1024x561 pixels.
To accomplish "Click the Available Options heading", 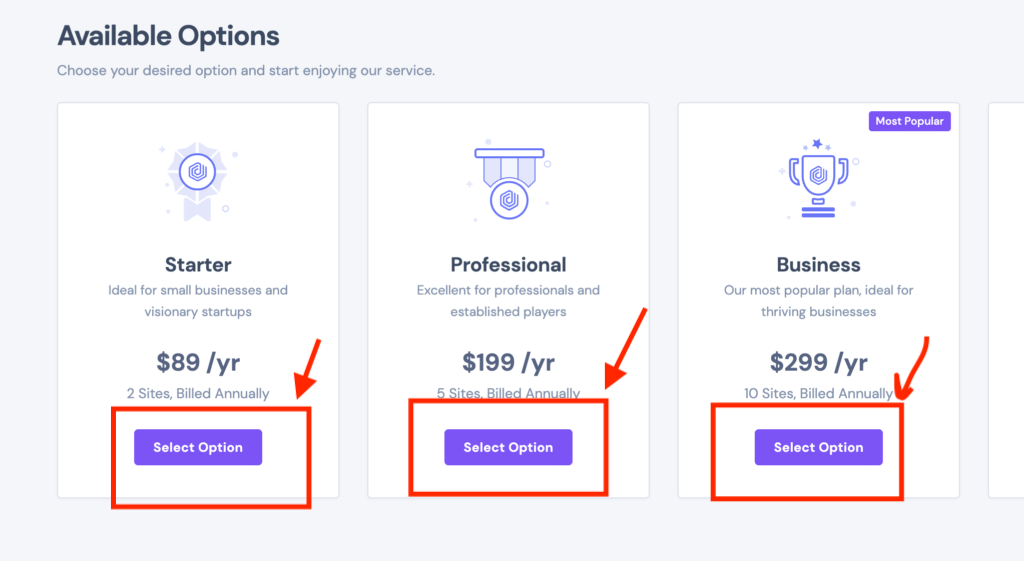I will click(168, 36).
